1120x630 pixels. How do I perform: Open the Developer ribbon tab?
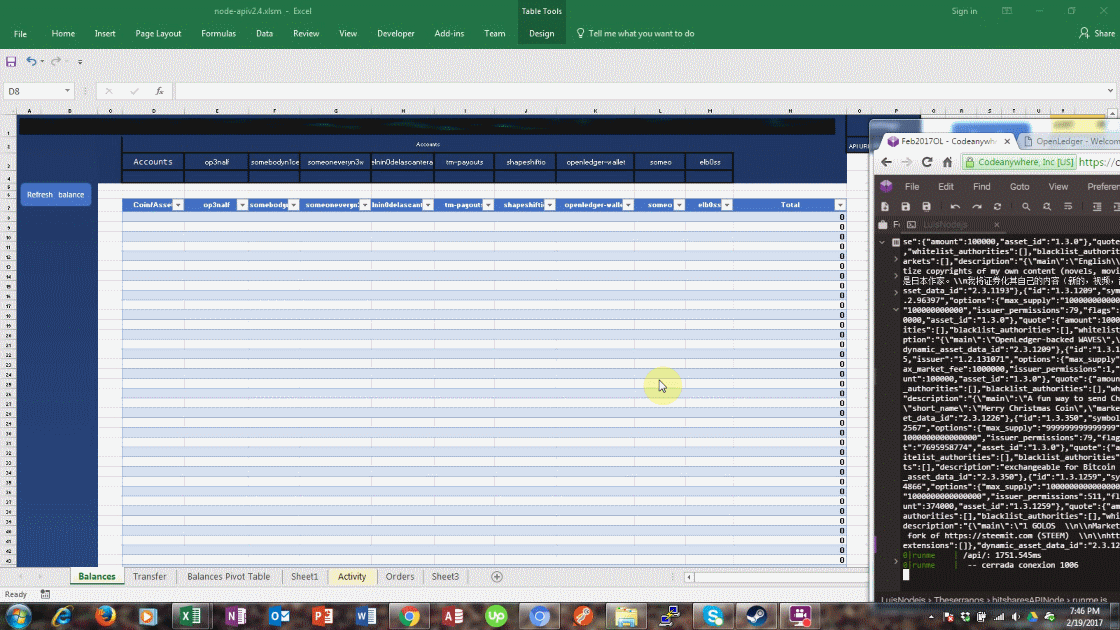[396, 34]
